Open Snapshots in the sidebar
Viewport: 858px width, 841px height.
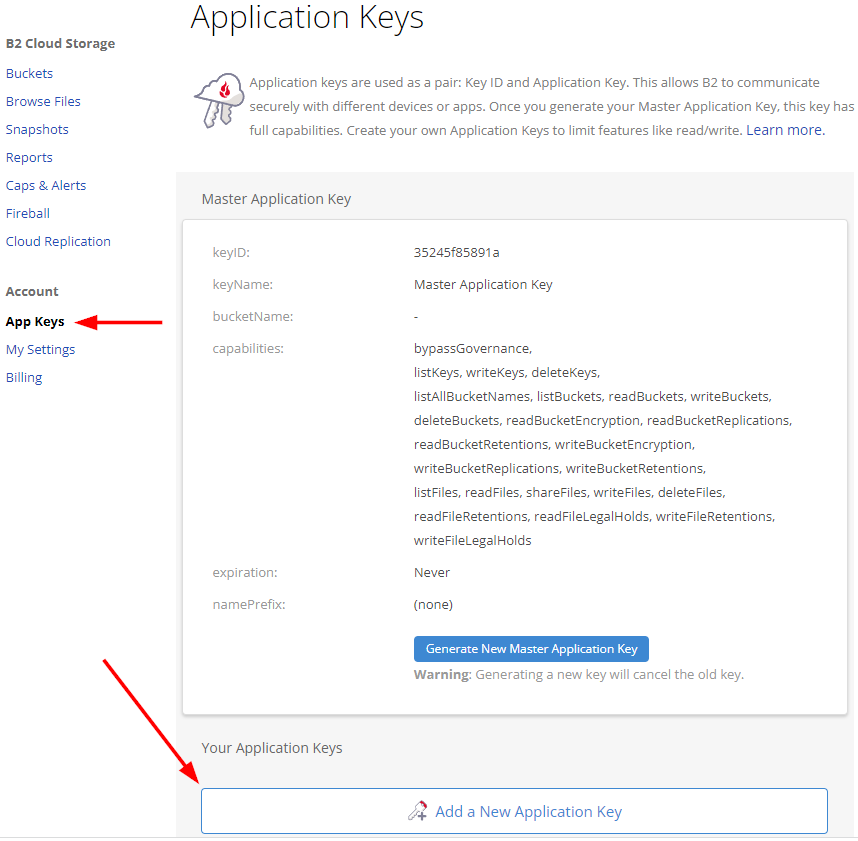click(x=37, y=129)
